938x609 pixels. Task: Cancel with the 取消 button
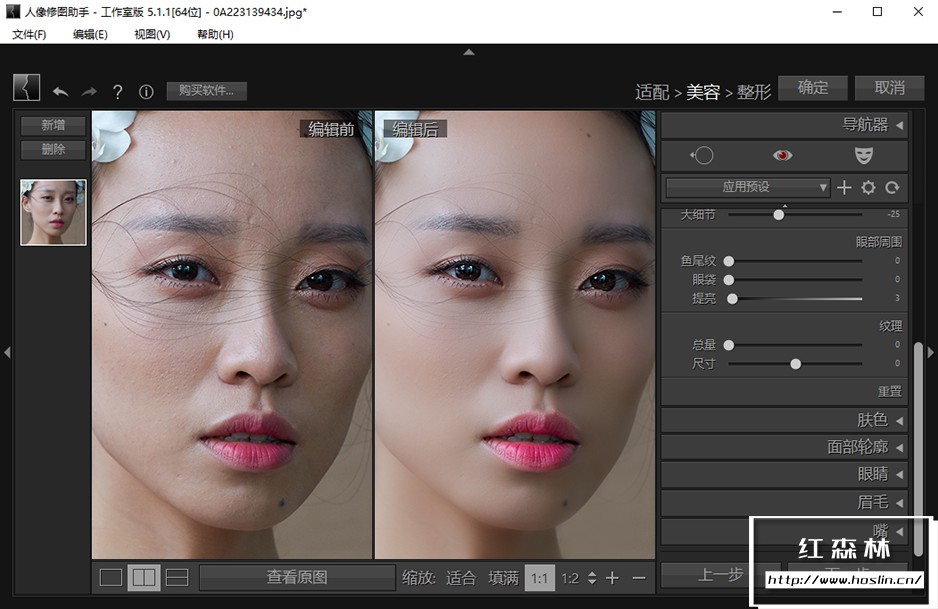pyautogui.click(x=890, y=88)
